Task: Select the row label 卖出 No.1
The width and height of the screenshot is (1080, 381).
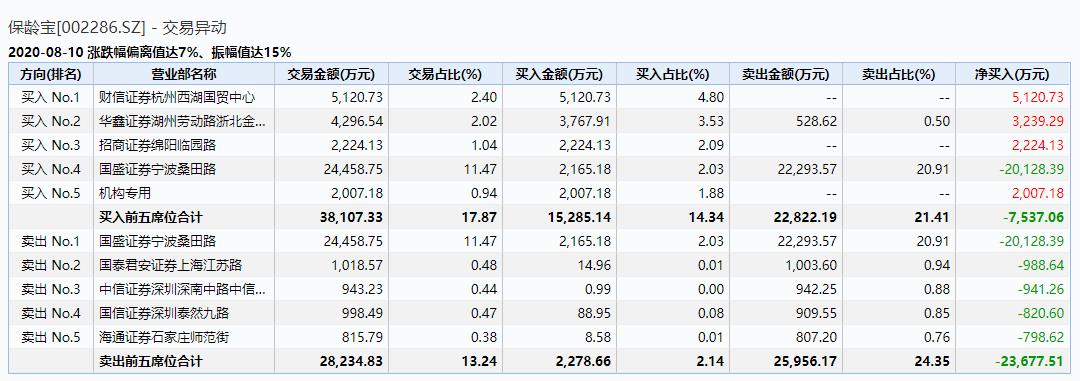Action: tap(51, 241)
